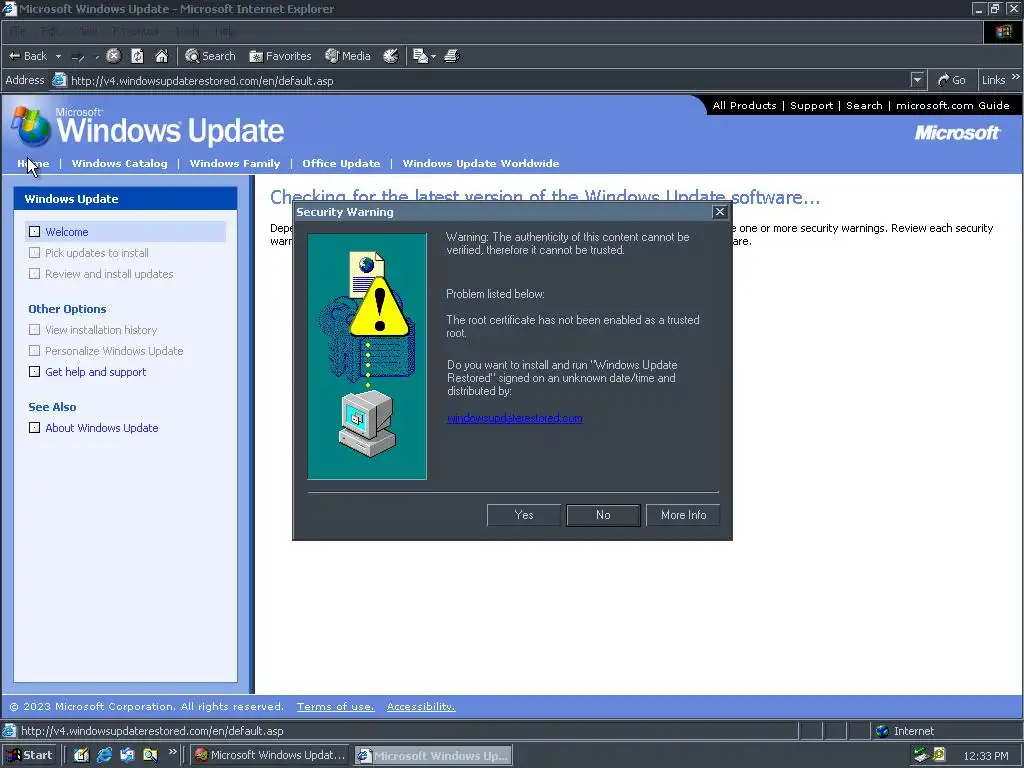The height and width of the screenshot is (768, 1024).
Task: Click the Microsoft logo in the banner
Action: pos(957,133)
